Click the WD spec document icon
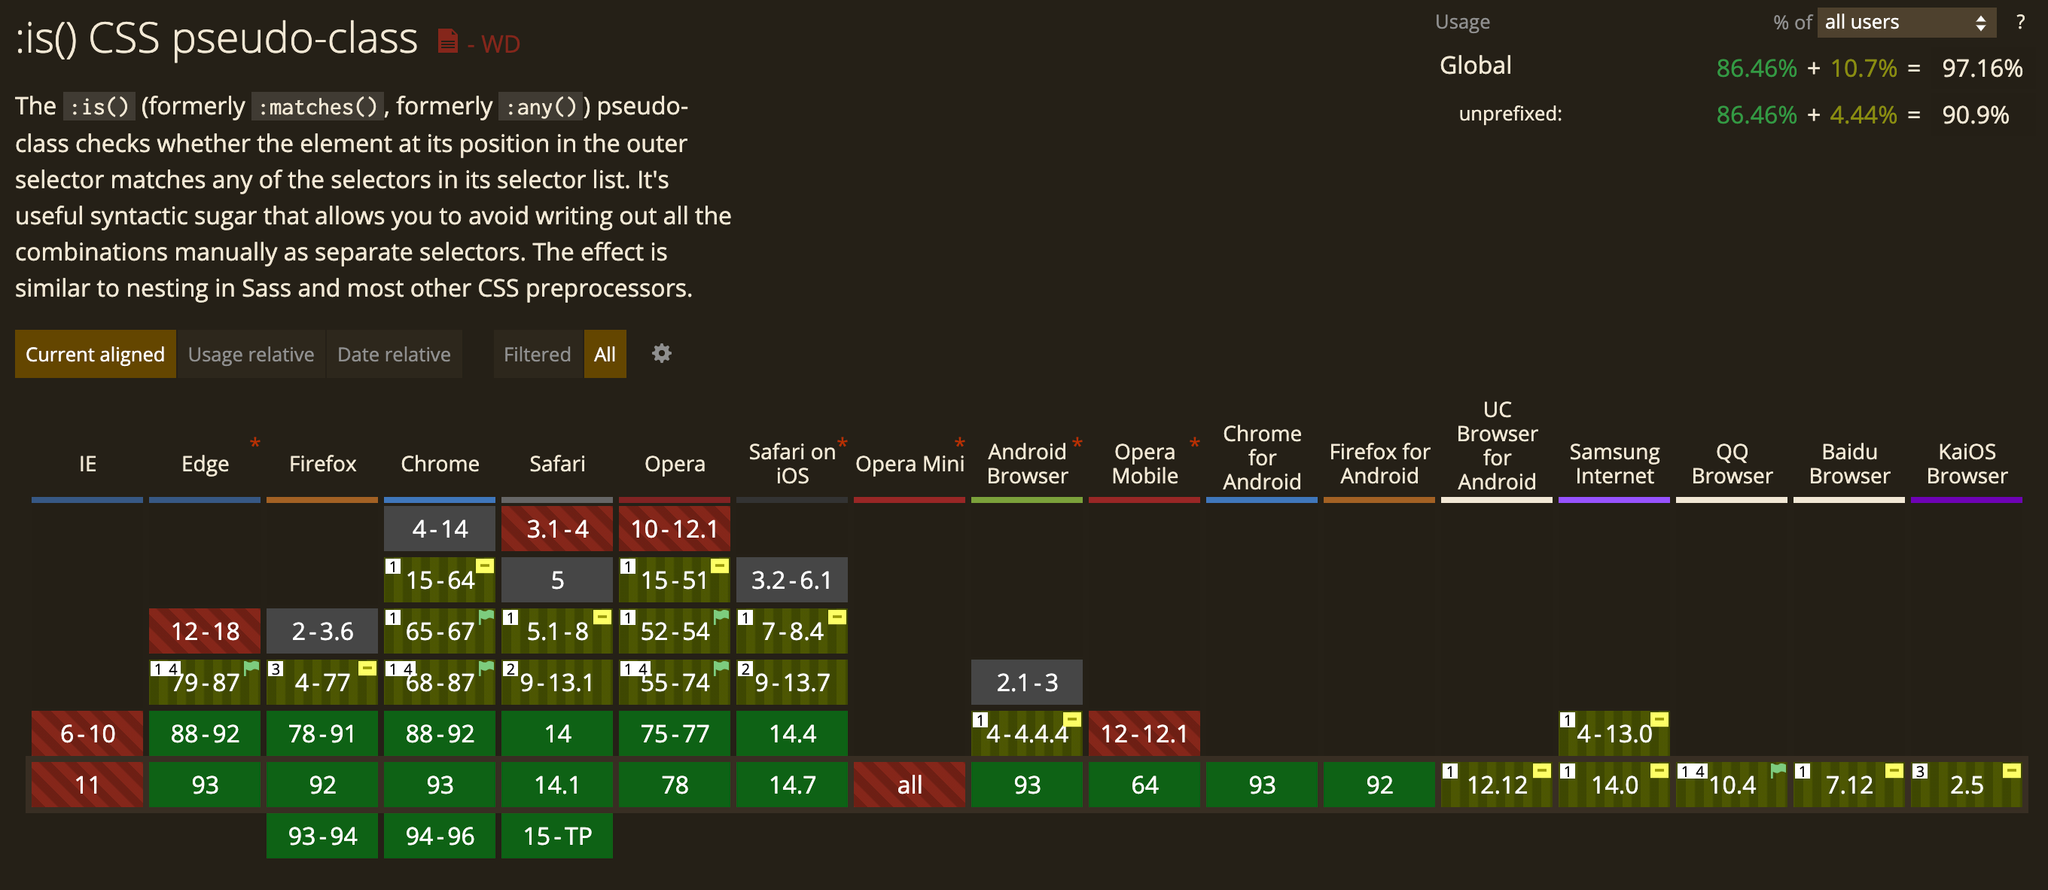The height and width of the screenshot is (890, 2048). tap(448, 41)
